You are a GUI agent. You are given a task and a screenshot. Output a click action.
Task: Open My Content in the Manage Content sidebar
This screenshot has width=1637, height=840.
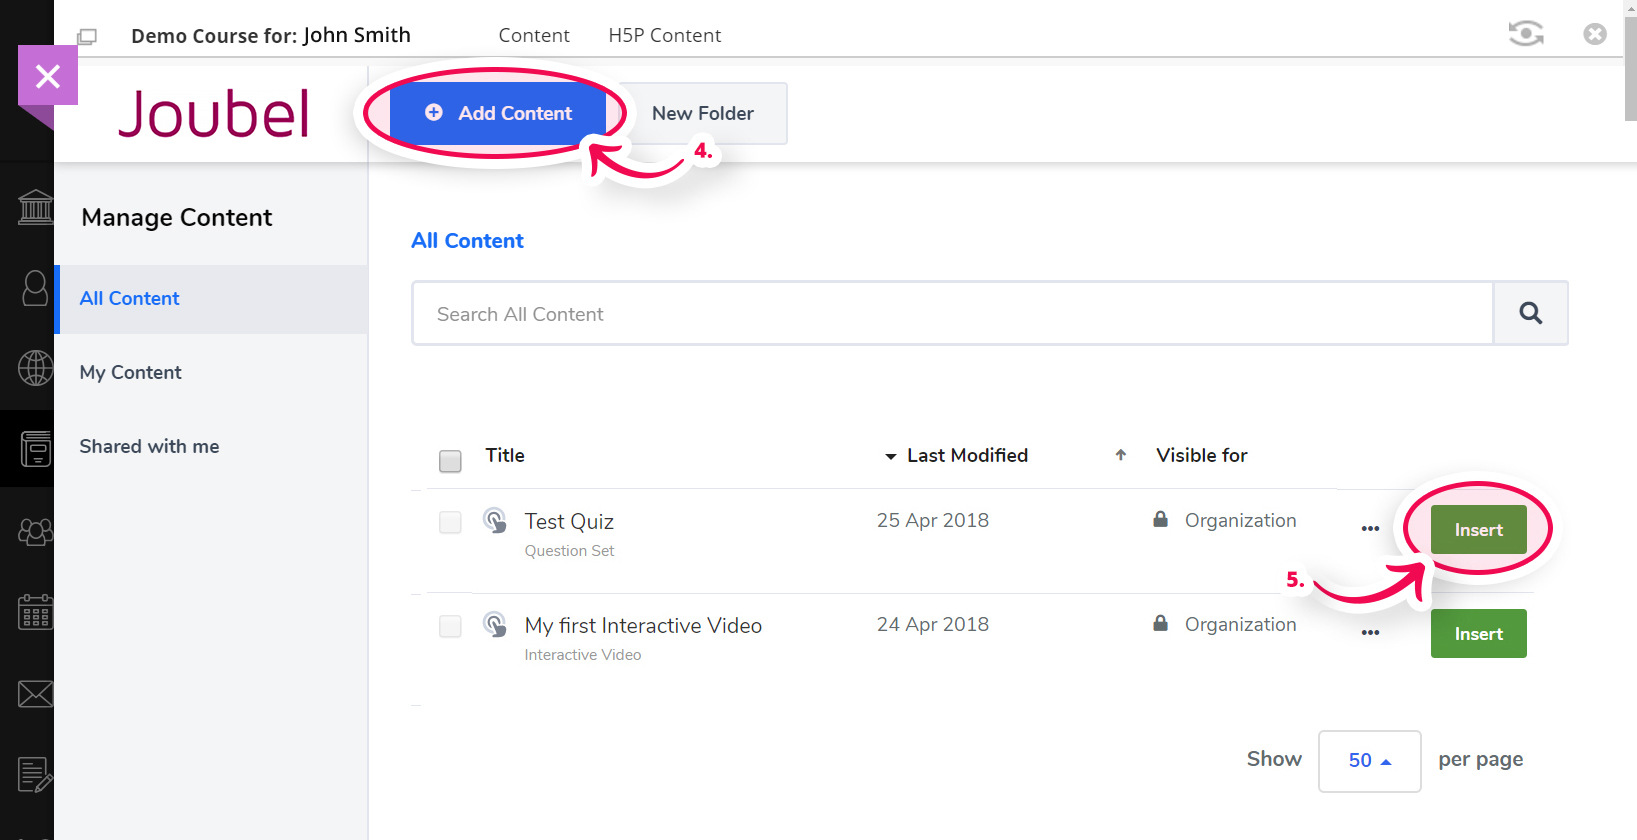[130, 372]
